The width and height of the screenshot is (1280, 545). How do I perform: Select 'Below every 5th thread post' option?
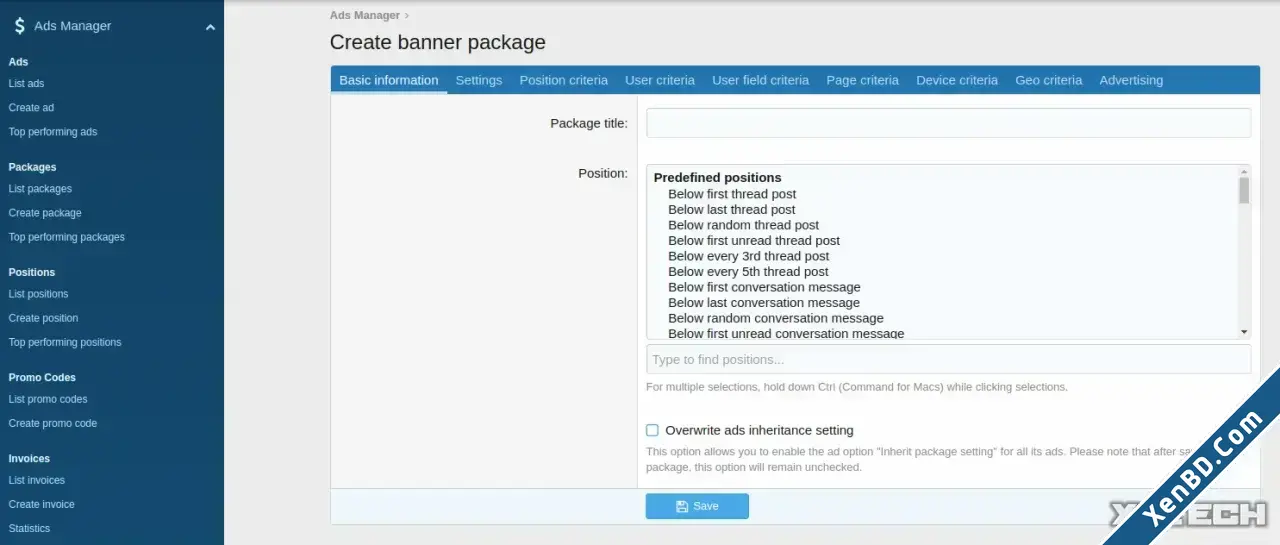tap(748, 271)
